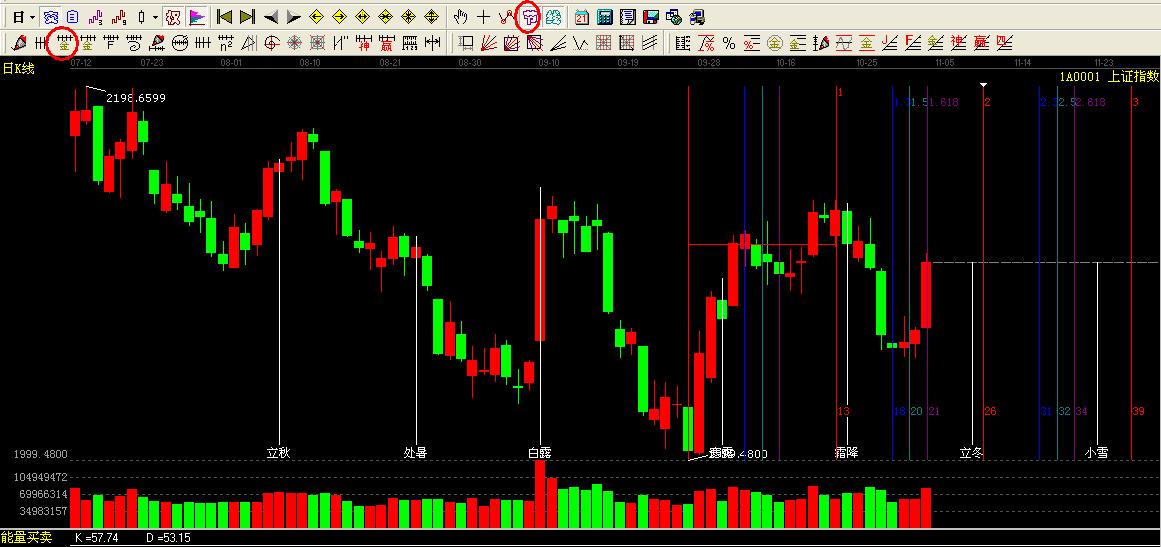The image size is (1161, 547).
Task: Toggle the colored flag display button
Action: tap(197, 17)
